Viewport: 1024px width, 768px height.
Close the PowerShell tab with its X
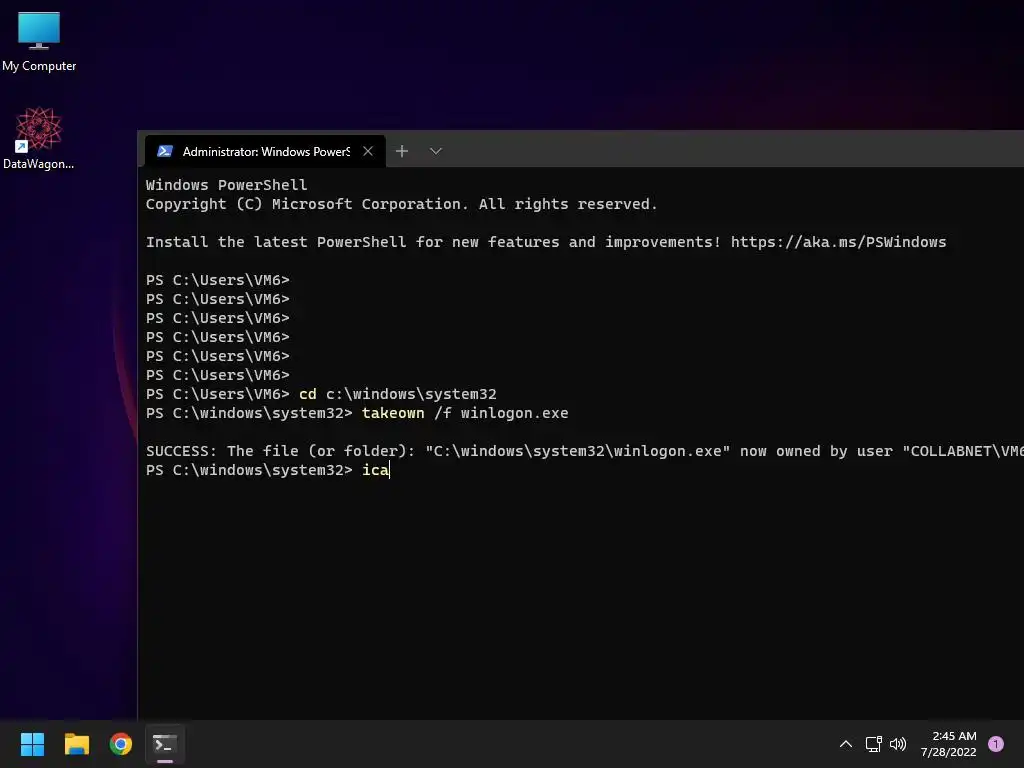(x=368, y=152)
